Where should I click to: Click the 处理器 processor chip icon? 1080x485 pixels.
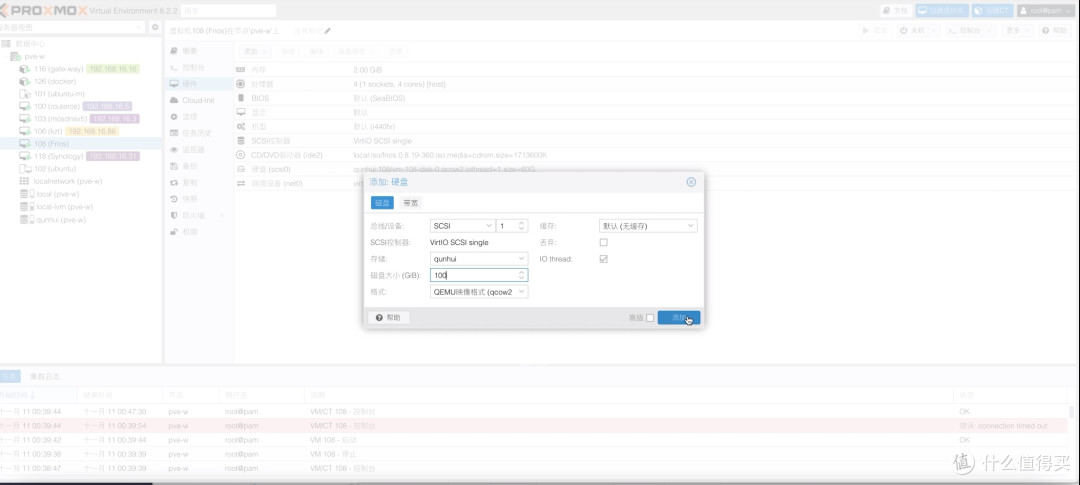[x=240, y=84]
